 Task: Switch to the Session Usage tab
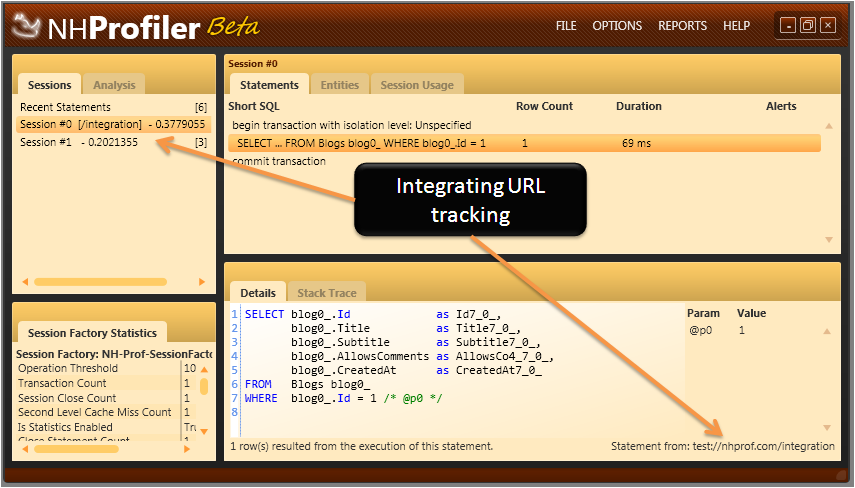click(x=417, y=85)
